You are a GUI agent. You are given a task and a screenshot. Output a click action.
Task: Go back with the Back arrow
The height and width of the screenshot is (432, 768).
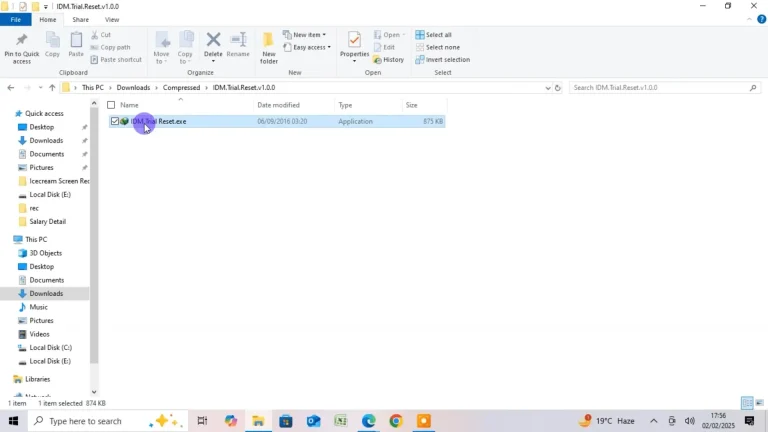11,88
